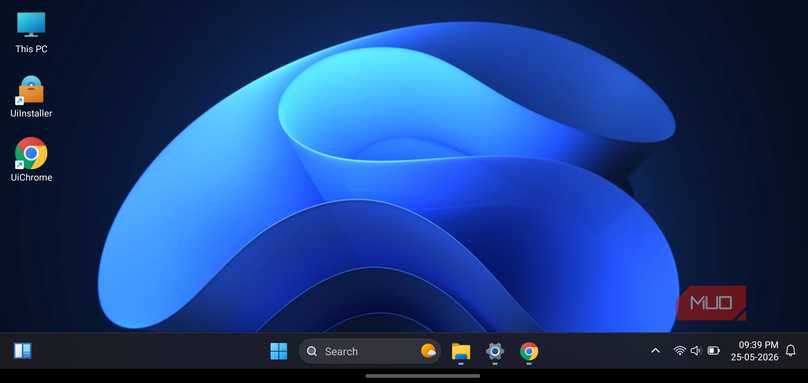
Task: Open Settings gear in the taskbar
Action: click(495, 351)
